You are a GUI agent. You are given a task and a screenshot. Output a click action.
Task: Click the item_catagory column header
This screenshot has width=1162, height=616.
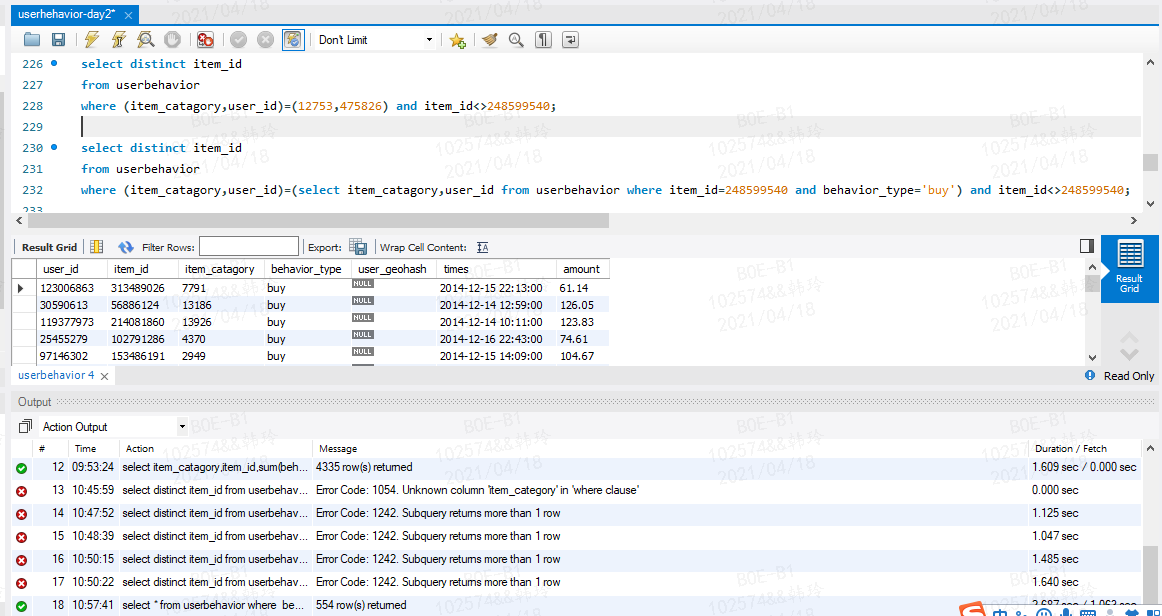[222, 269]
